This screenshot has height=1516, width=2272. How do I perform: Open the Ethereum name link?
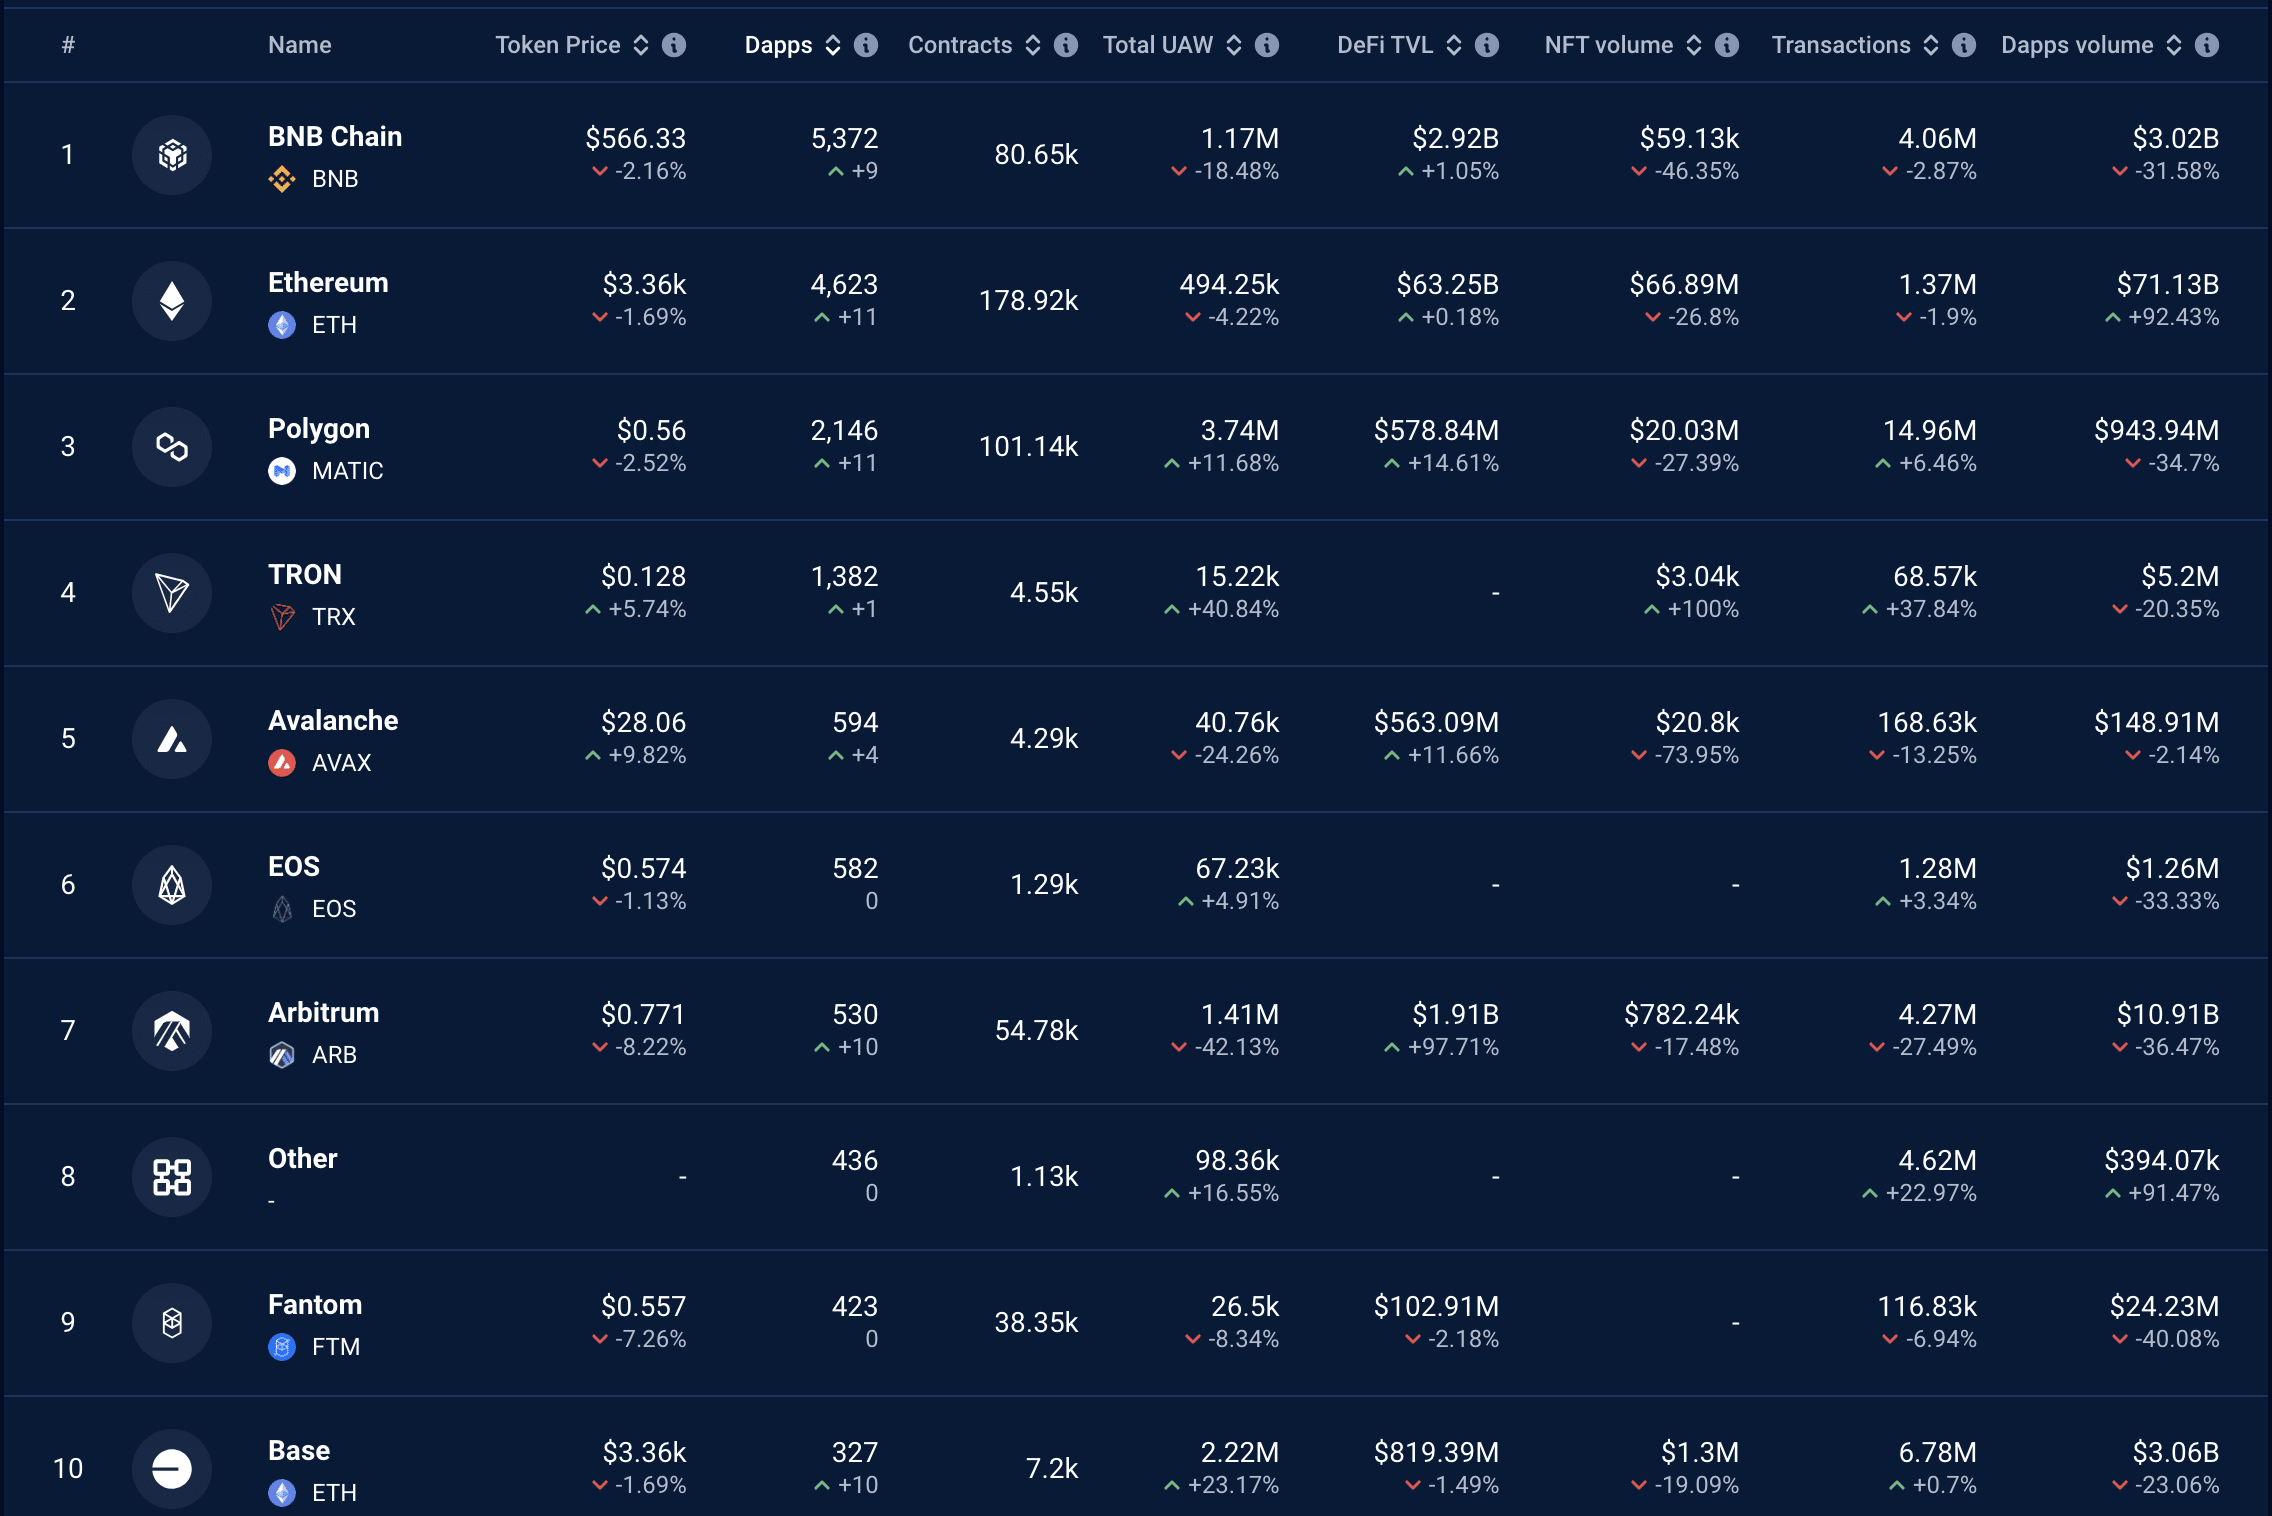coord(328,283)
